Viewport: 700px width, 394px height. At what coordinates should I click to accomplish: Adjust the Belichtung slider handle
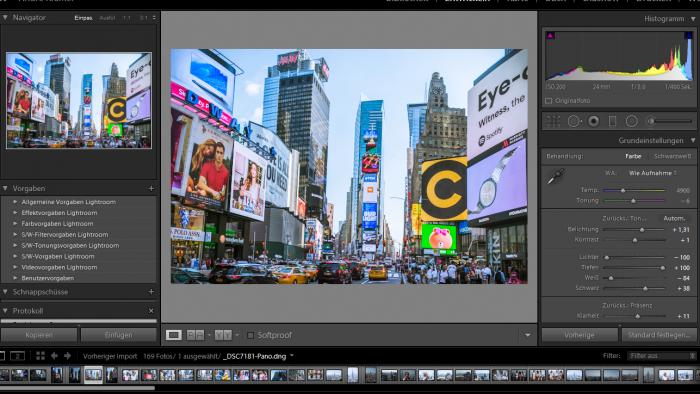click(642, 229)
